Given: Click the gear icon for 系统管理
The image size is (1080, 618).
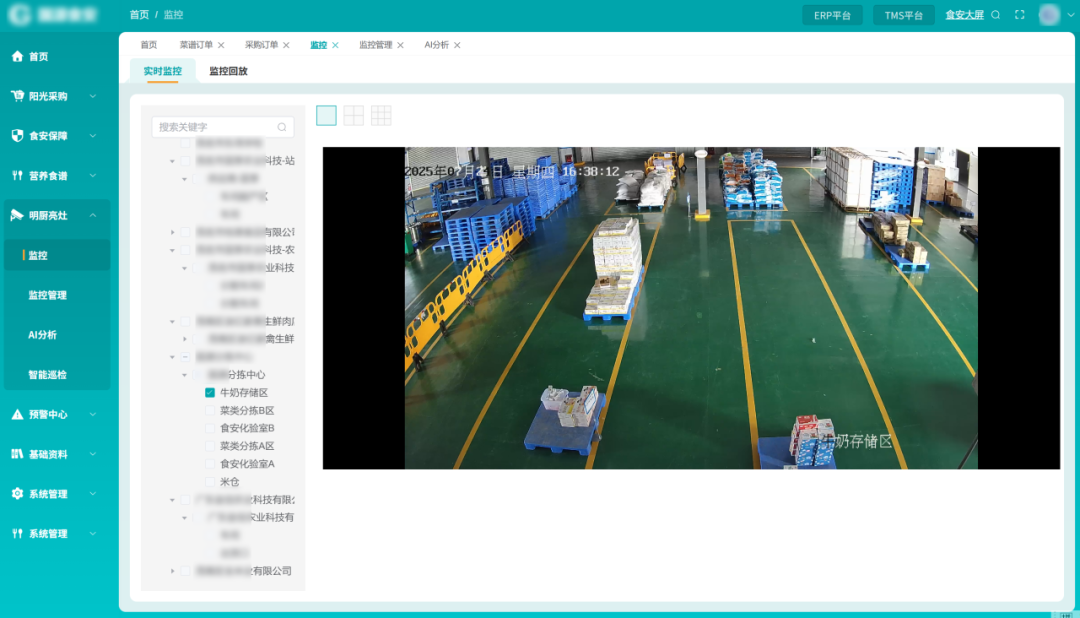Looking at the screenshot, I should 17,493.
